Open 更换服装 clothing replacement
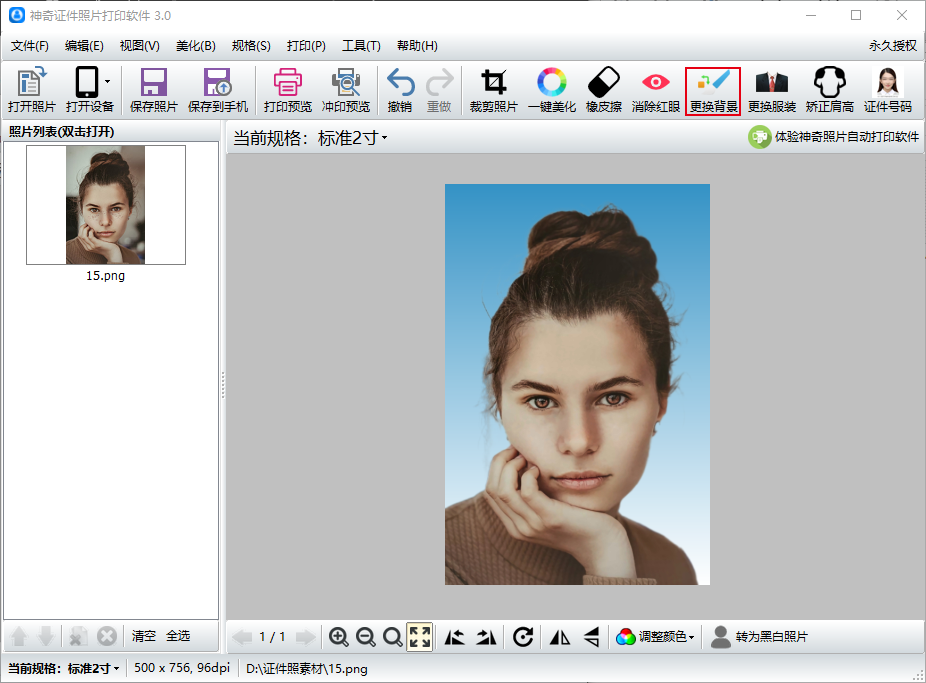Viewport: 926px width, 683px height. (772, 90)
